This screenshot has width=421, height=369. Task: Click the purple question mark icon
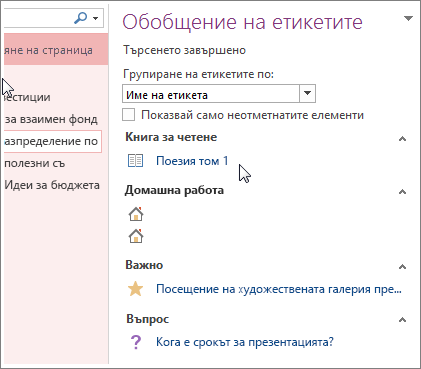coord(136,342)
